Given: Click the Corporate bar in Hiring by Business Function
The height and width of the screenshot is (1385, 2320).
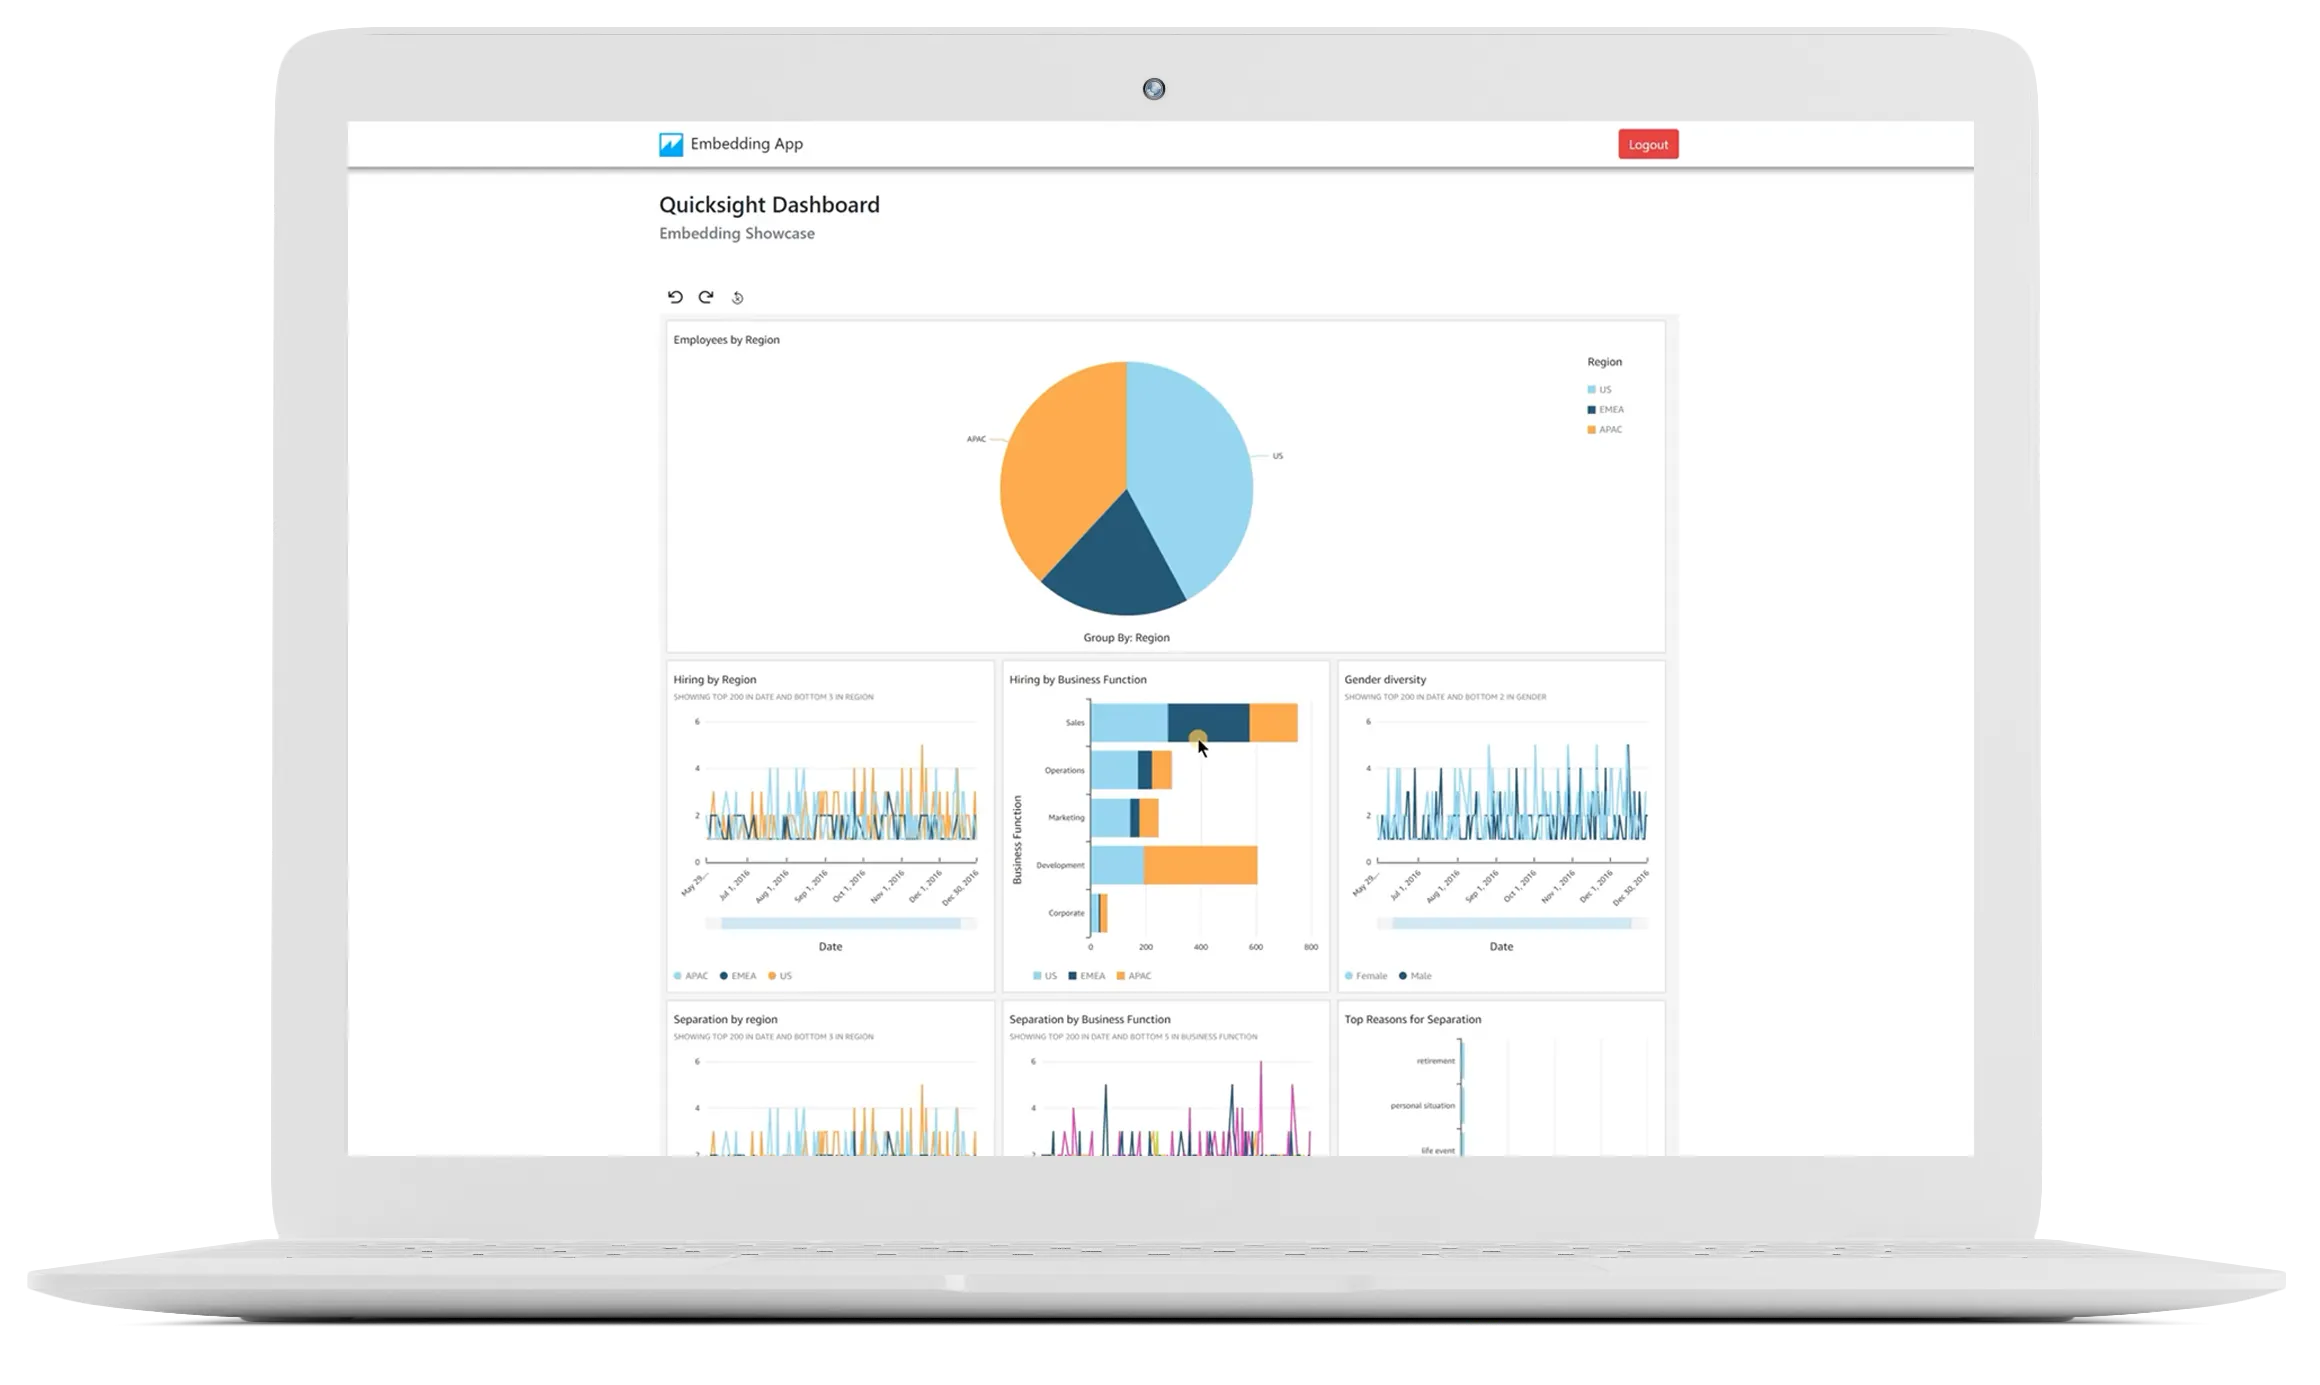Looking at the screenshot, I should coord(1099,912).
